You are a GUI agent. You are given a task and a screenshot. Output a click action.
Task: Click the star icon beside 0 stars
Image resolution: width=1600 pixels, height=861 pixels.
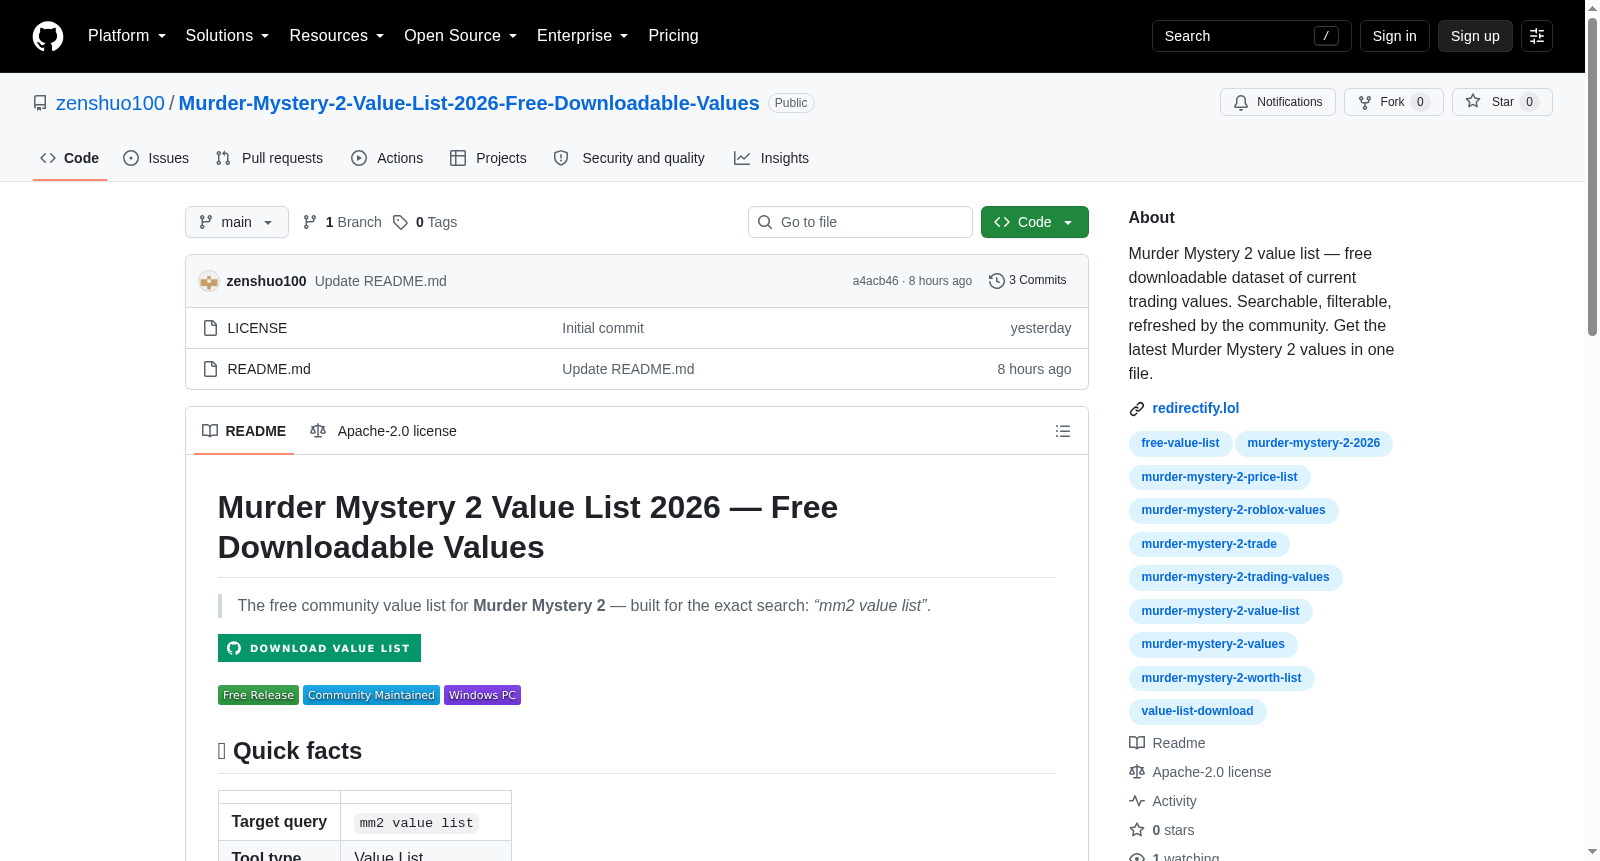pyautogui.click(x=1137, y=830)
